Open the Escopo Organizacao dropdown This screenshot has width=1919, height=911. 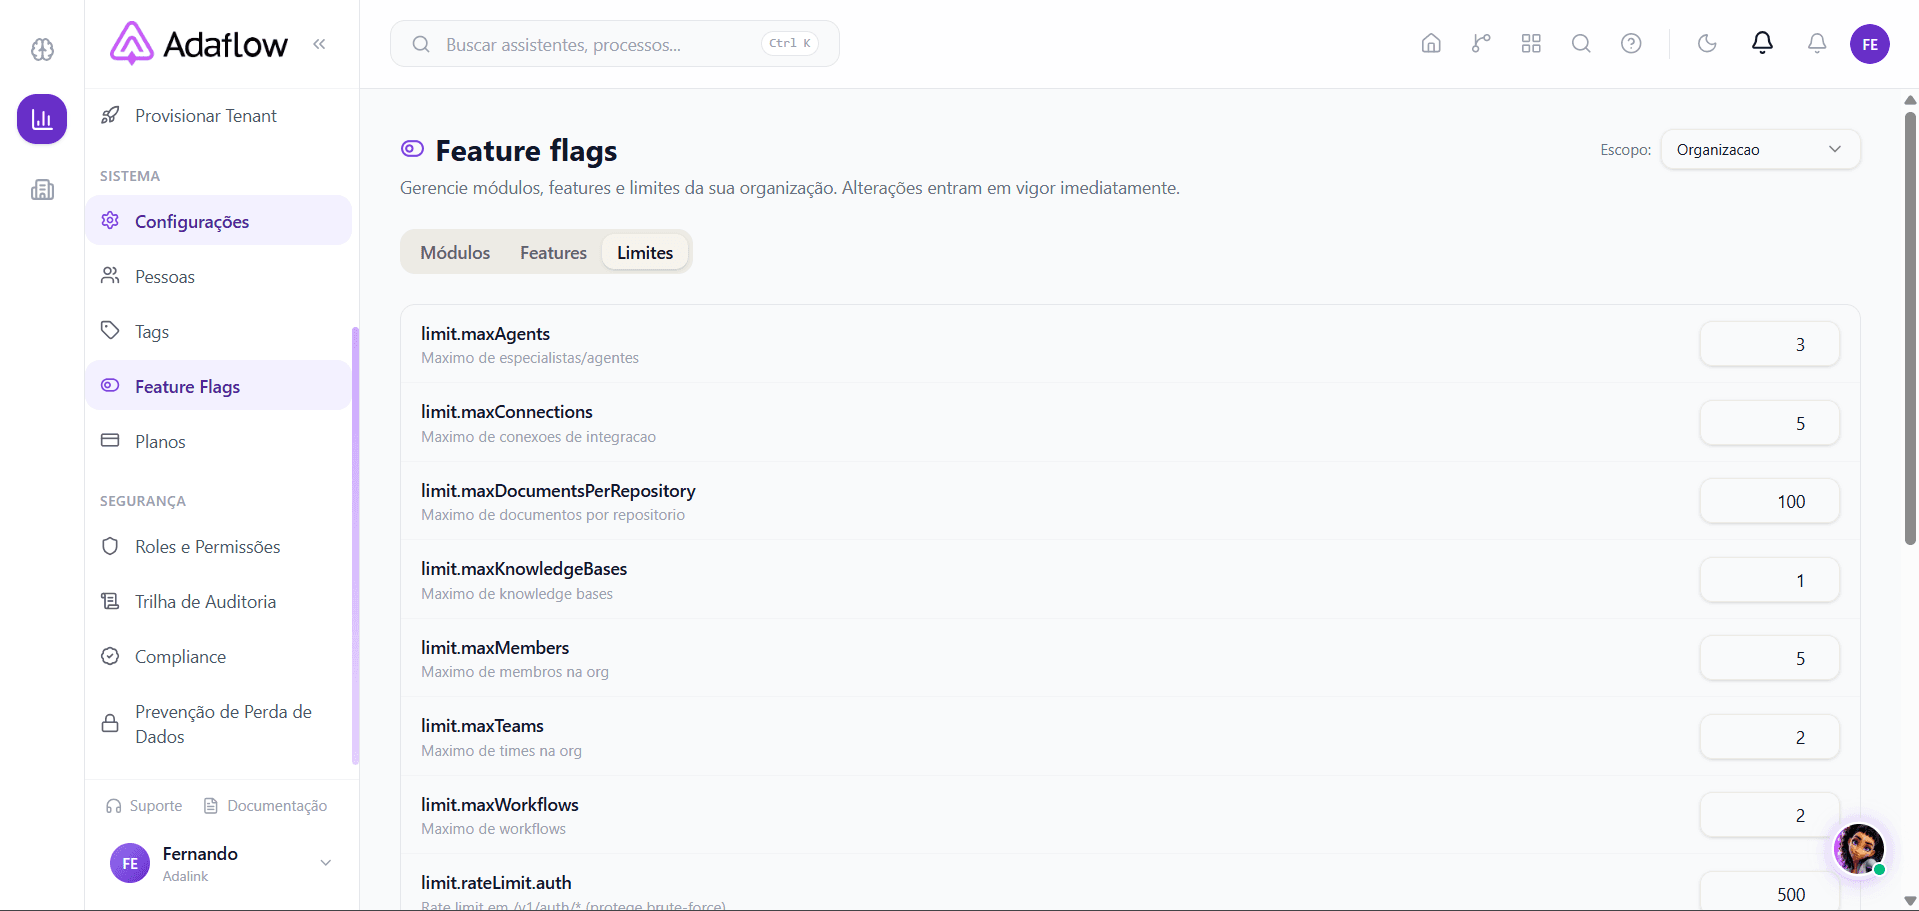pos(1760,150)
